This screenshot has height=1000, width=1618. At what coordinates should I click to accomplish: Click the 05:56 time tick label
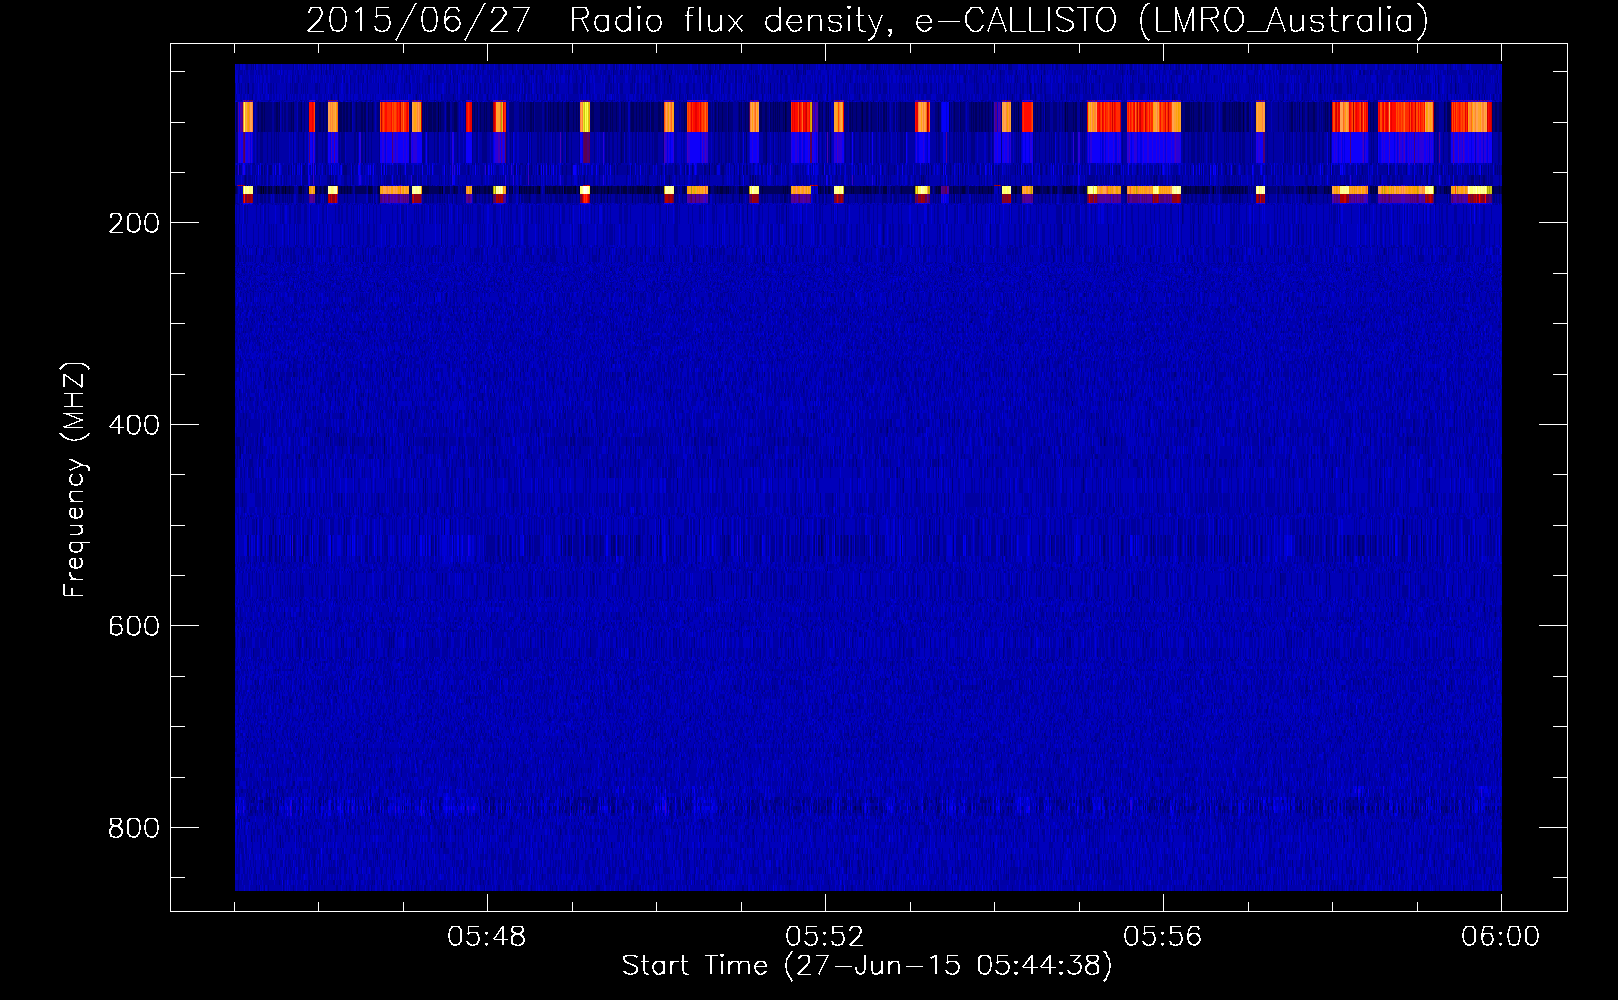[x=1163, y=937]
